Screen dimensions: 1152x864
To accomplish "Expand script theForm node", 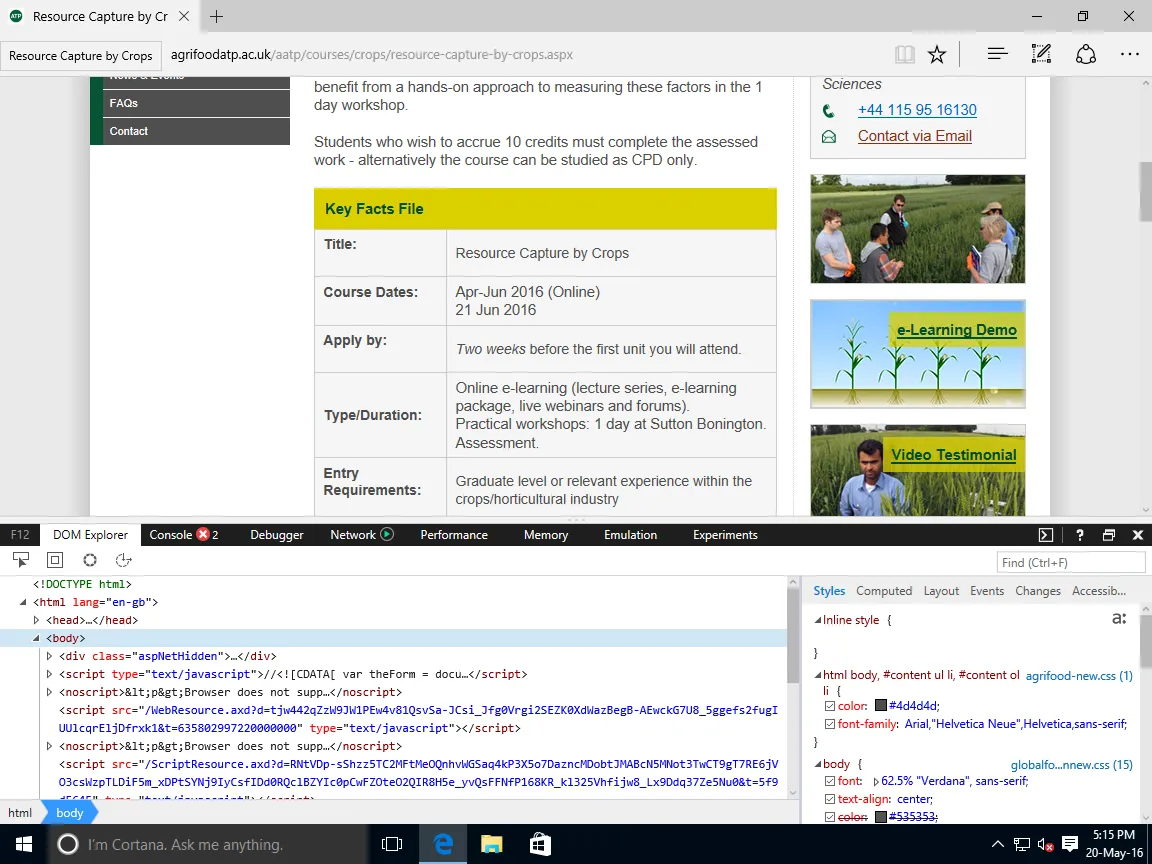I will click(49, 674).
